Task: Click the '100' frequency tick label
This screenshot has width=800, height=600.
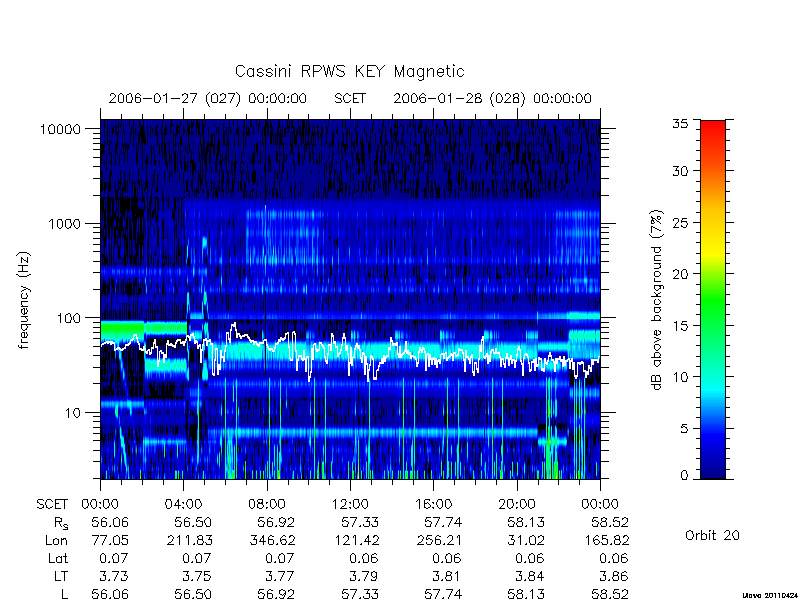Action: click(69, 318)
